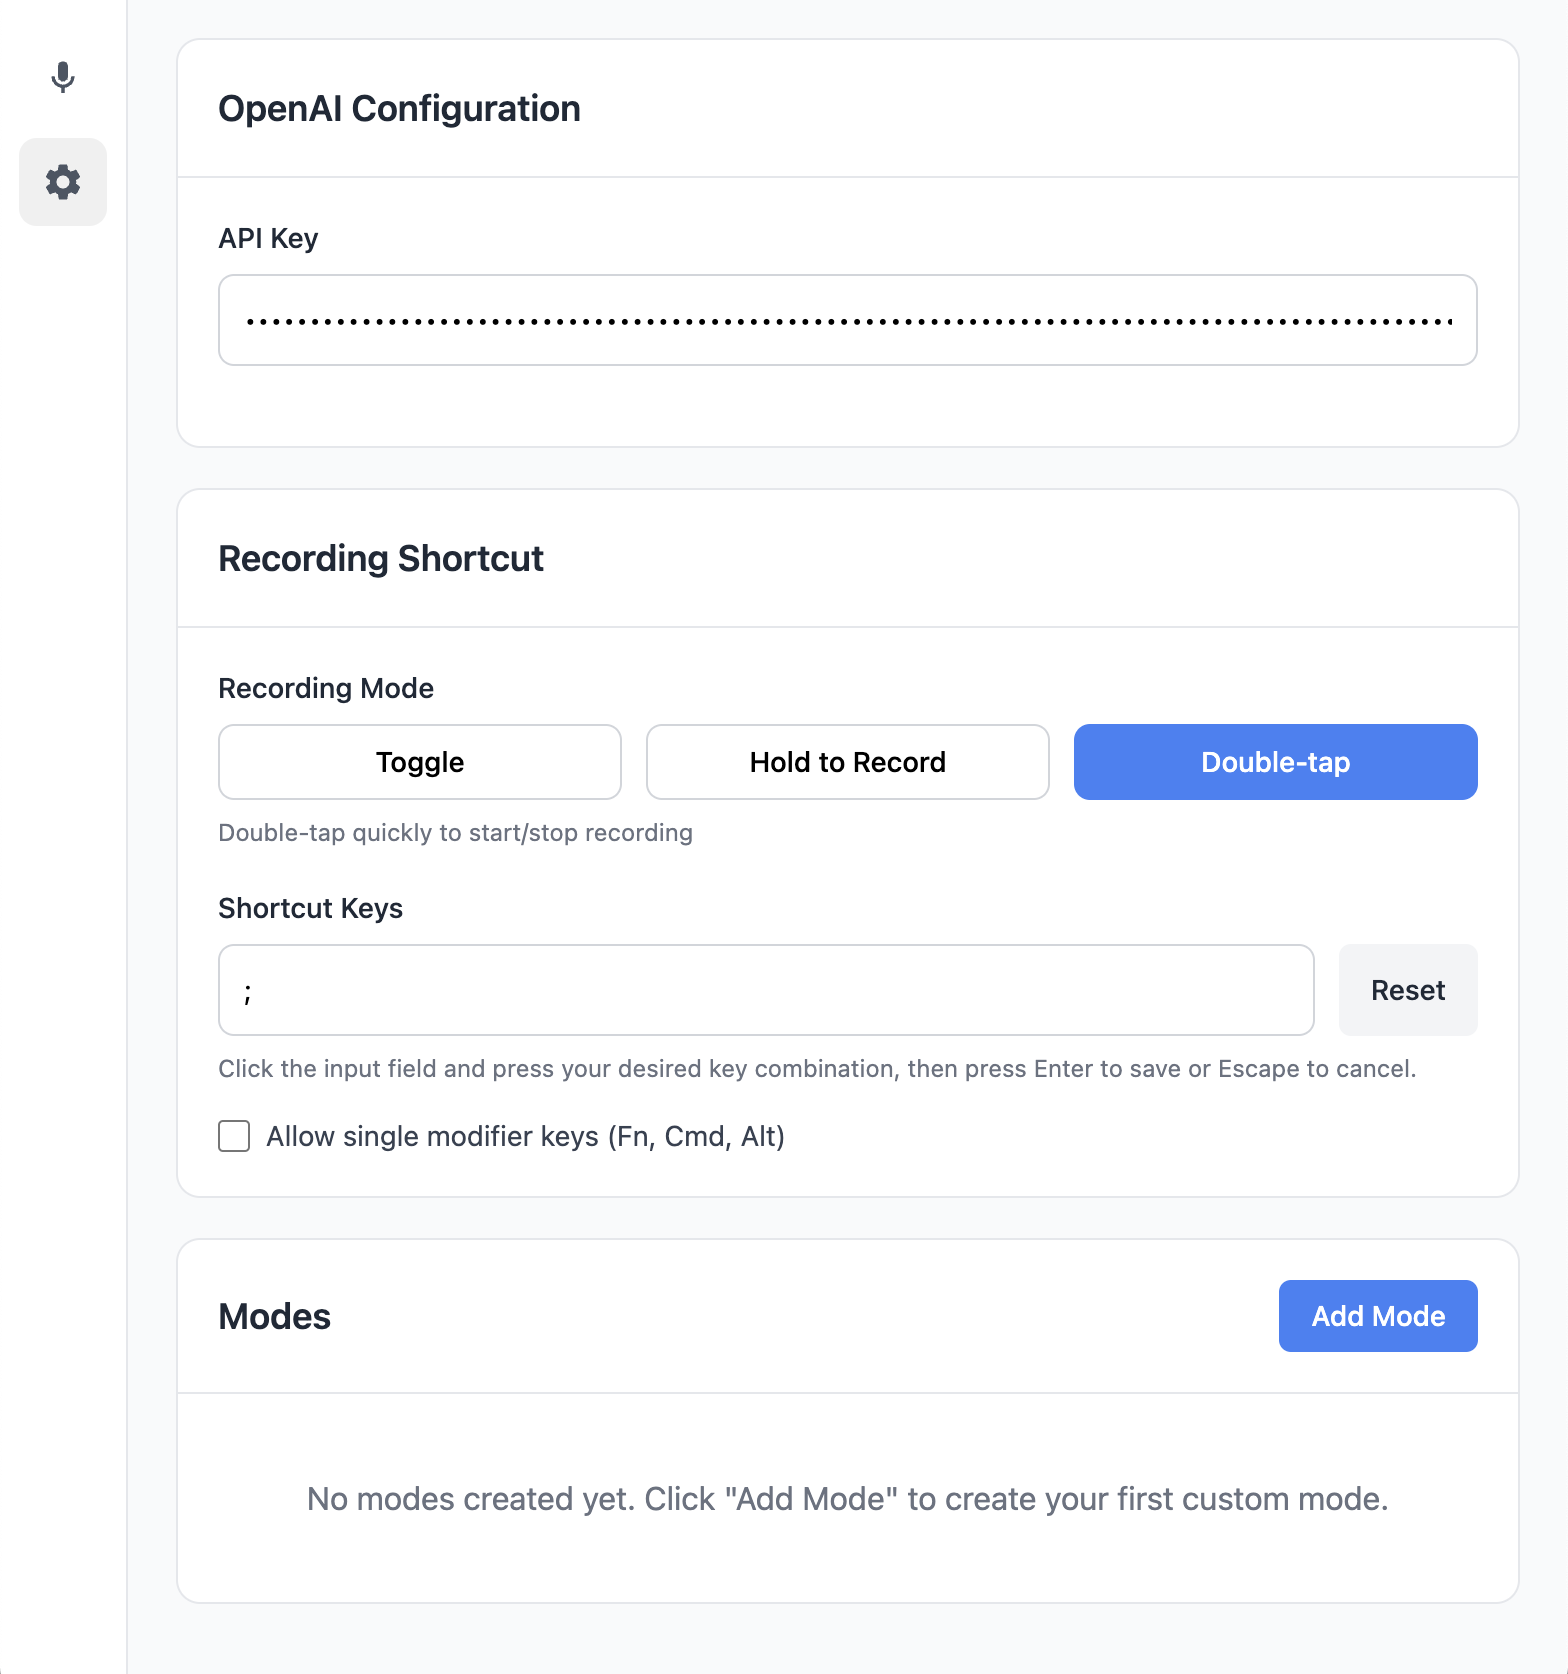Switch to Hold to Record mode

[846, 761]
